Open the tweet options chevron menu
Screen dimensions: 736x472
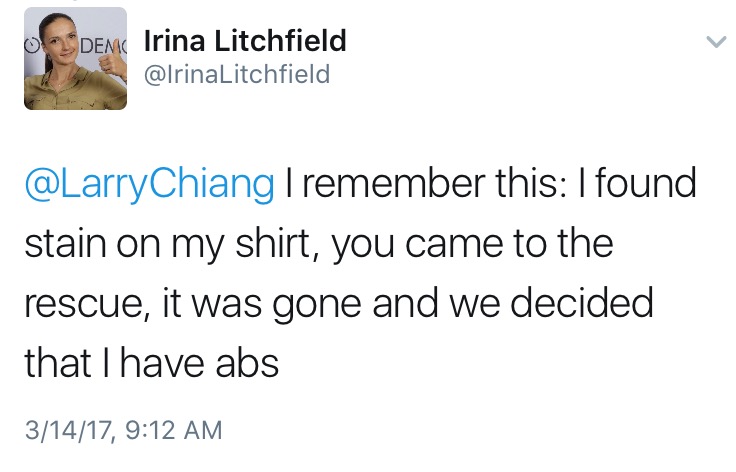click(x=714, y=42)
